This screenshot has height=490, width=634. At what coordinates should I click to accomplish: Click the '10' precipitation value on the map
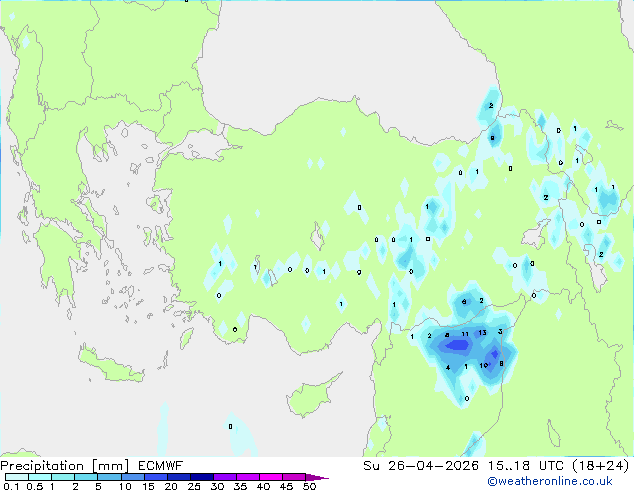pyautogui.click(x=484, y=365)
